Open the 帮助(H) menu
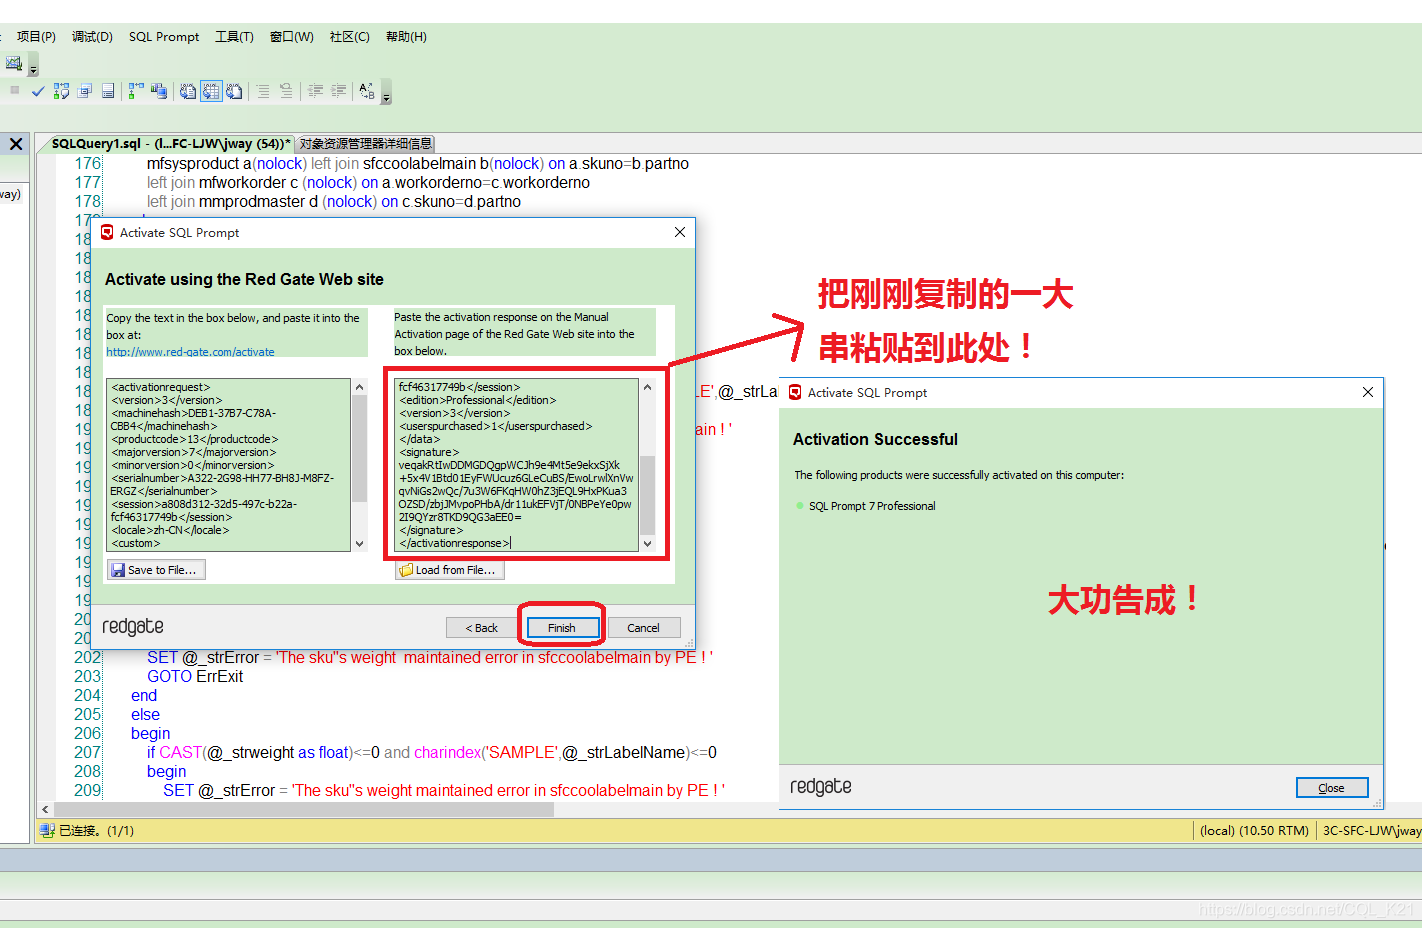1422x928 pixels. coord(406,37)
